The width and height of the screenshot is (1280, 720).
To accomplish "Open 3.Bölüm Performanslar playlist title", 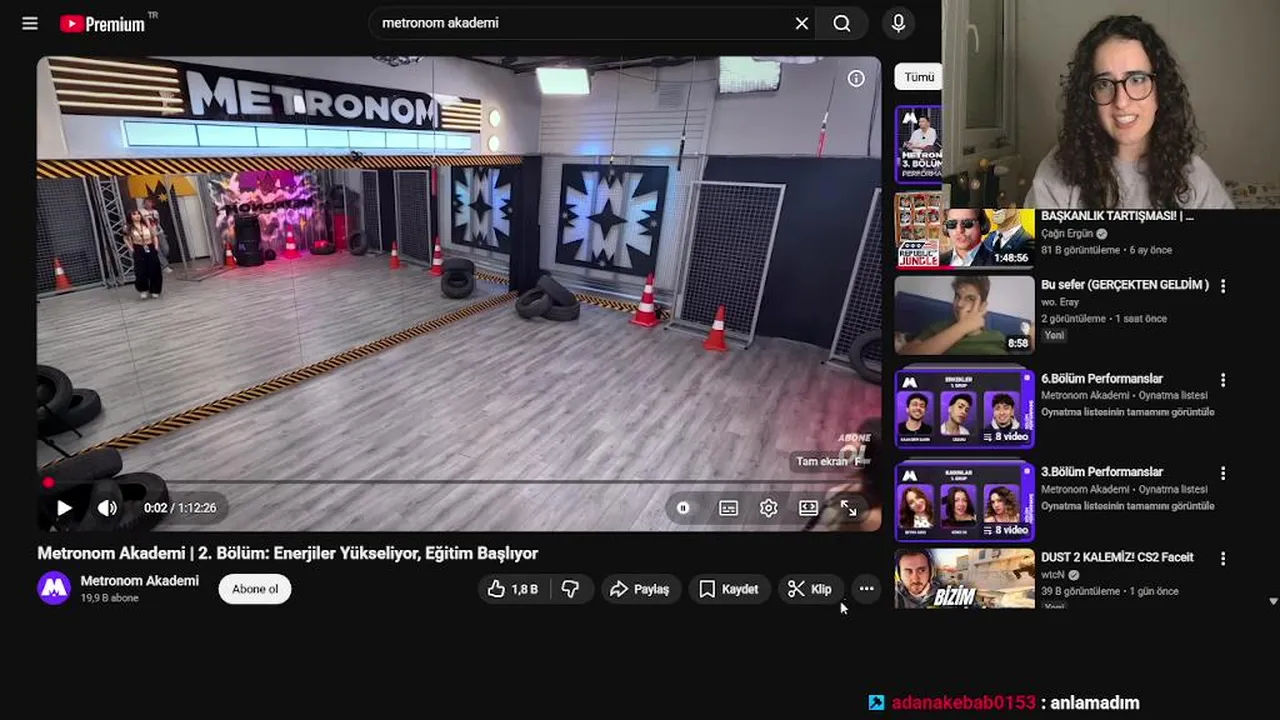I will coord(1102,472).
